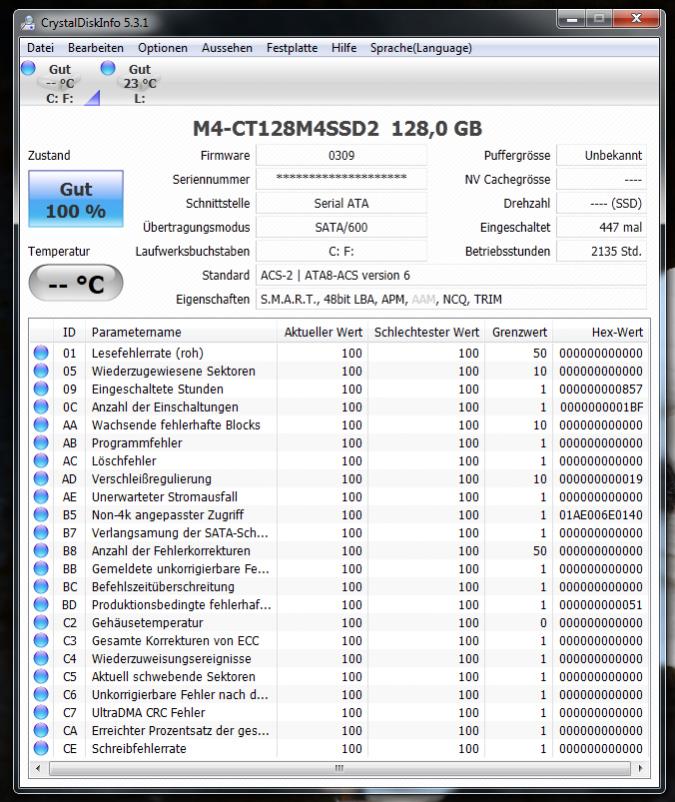675x802 pixels.
Task: Open the Aussehen menu
Action: (227, 48)
